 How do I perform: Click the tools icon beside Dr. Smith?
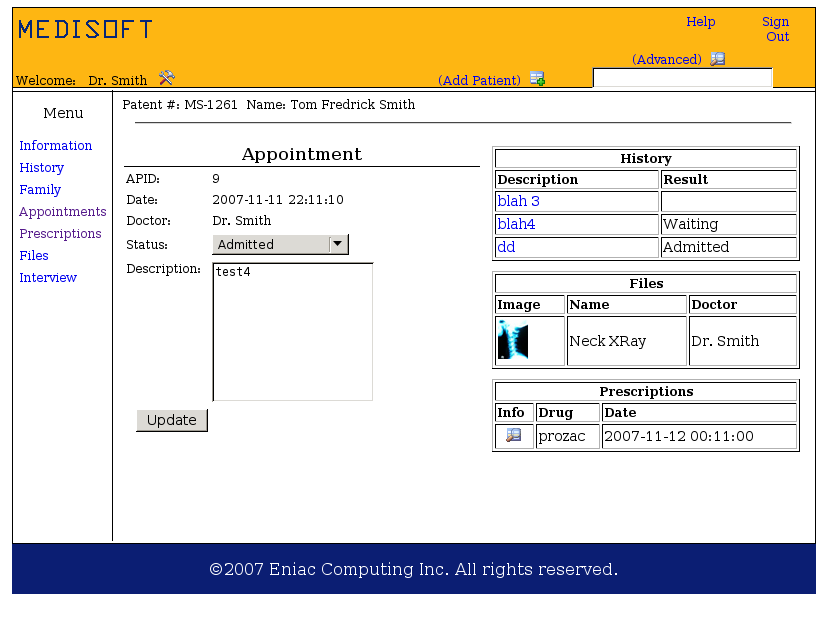pyautogui.click(x=167, y=78)
